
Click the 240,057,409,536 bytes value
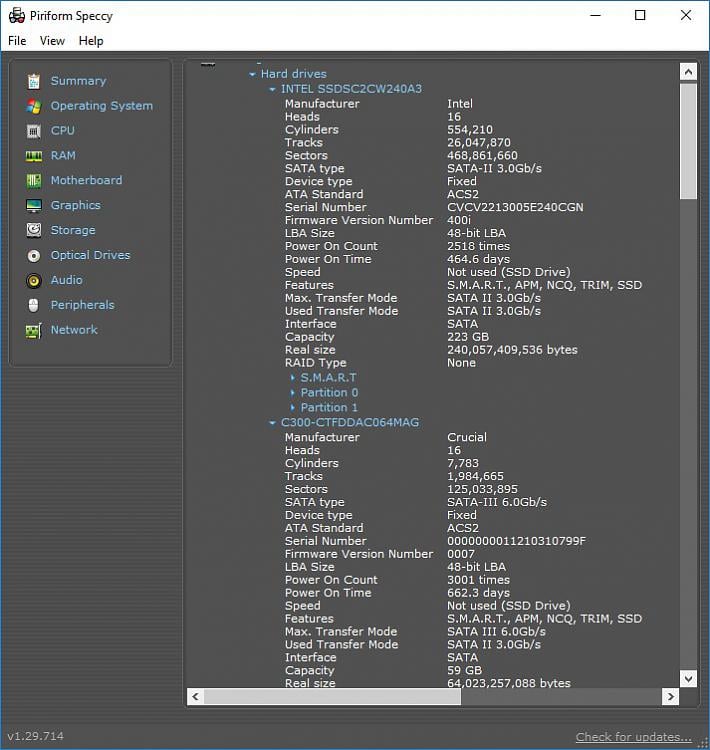tap(512, 350)
